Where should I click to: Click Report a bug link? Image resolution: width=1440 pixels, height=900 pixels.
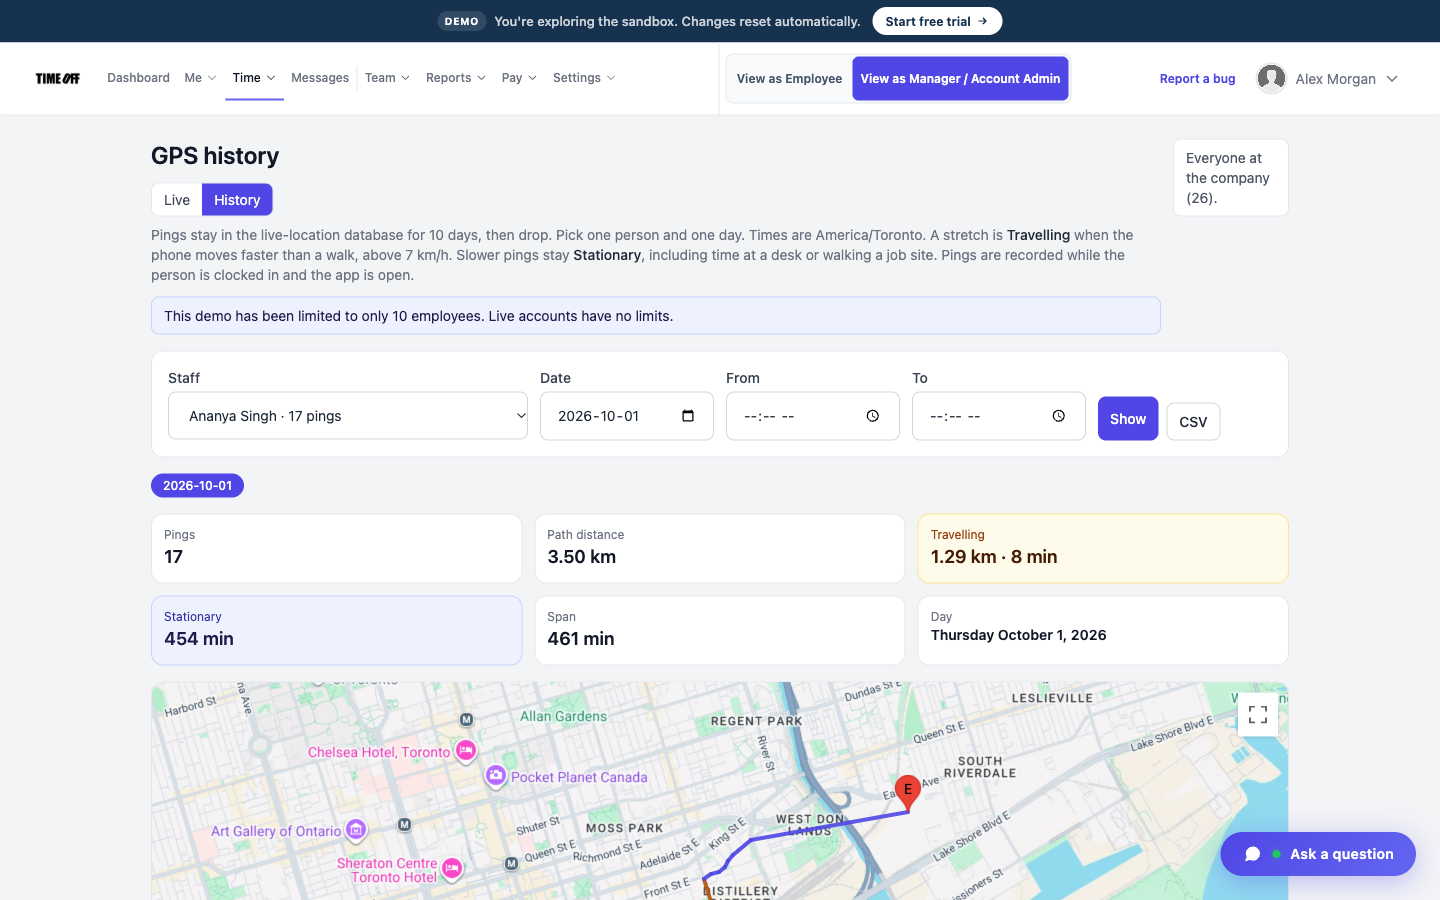[x=1197, y=79]
